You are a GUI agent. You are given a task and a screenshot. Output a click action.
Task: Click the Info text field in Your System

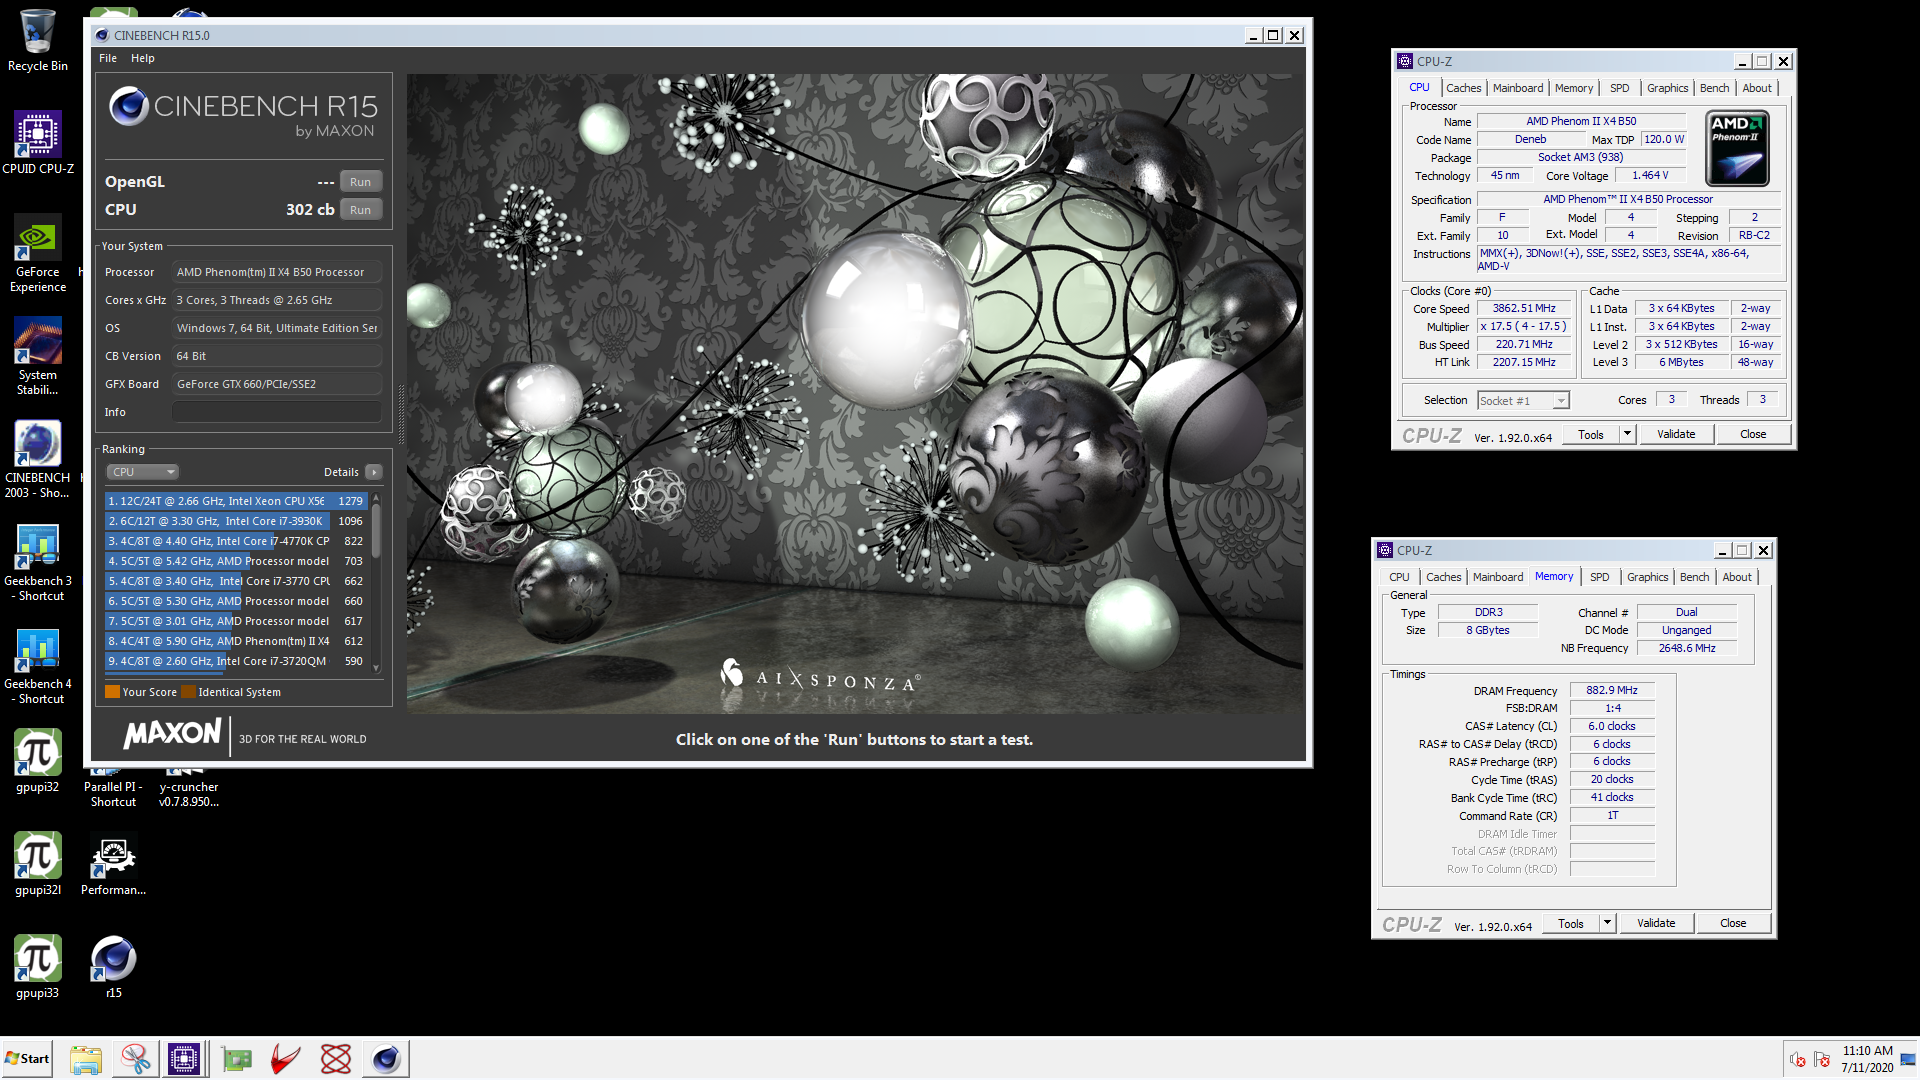277,412
